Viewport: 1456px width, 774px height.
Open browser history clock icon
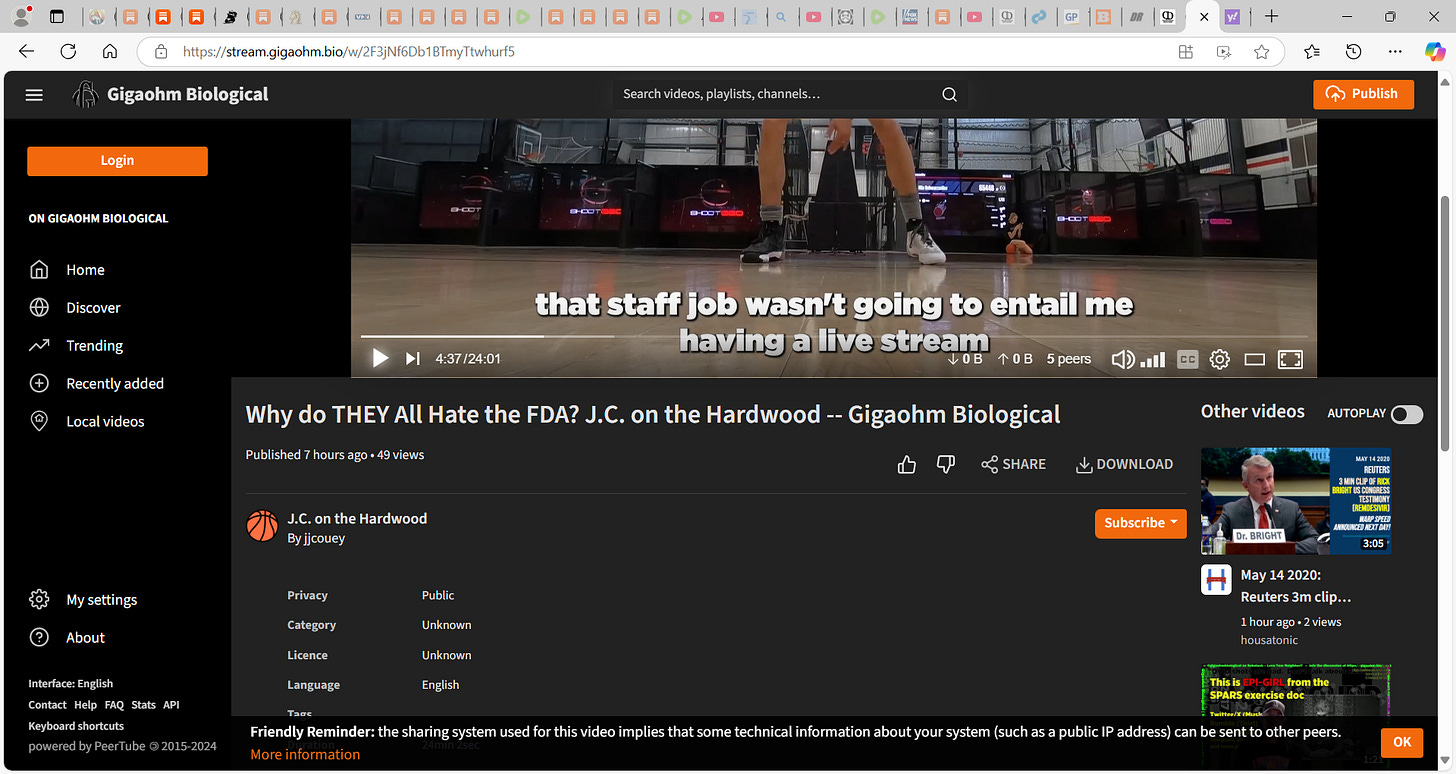[x=1353, y=51]
